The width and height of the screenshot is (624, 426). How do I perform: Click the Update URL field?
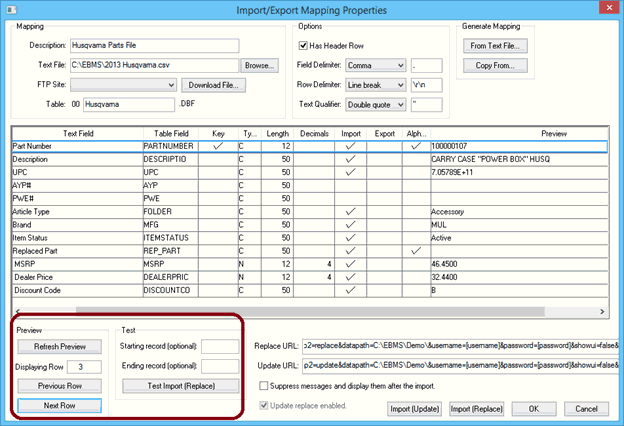(x=460, y=365)
